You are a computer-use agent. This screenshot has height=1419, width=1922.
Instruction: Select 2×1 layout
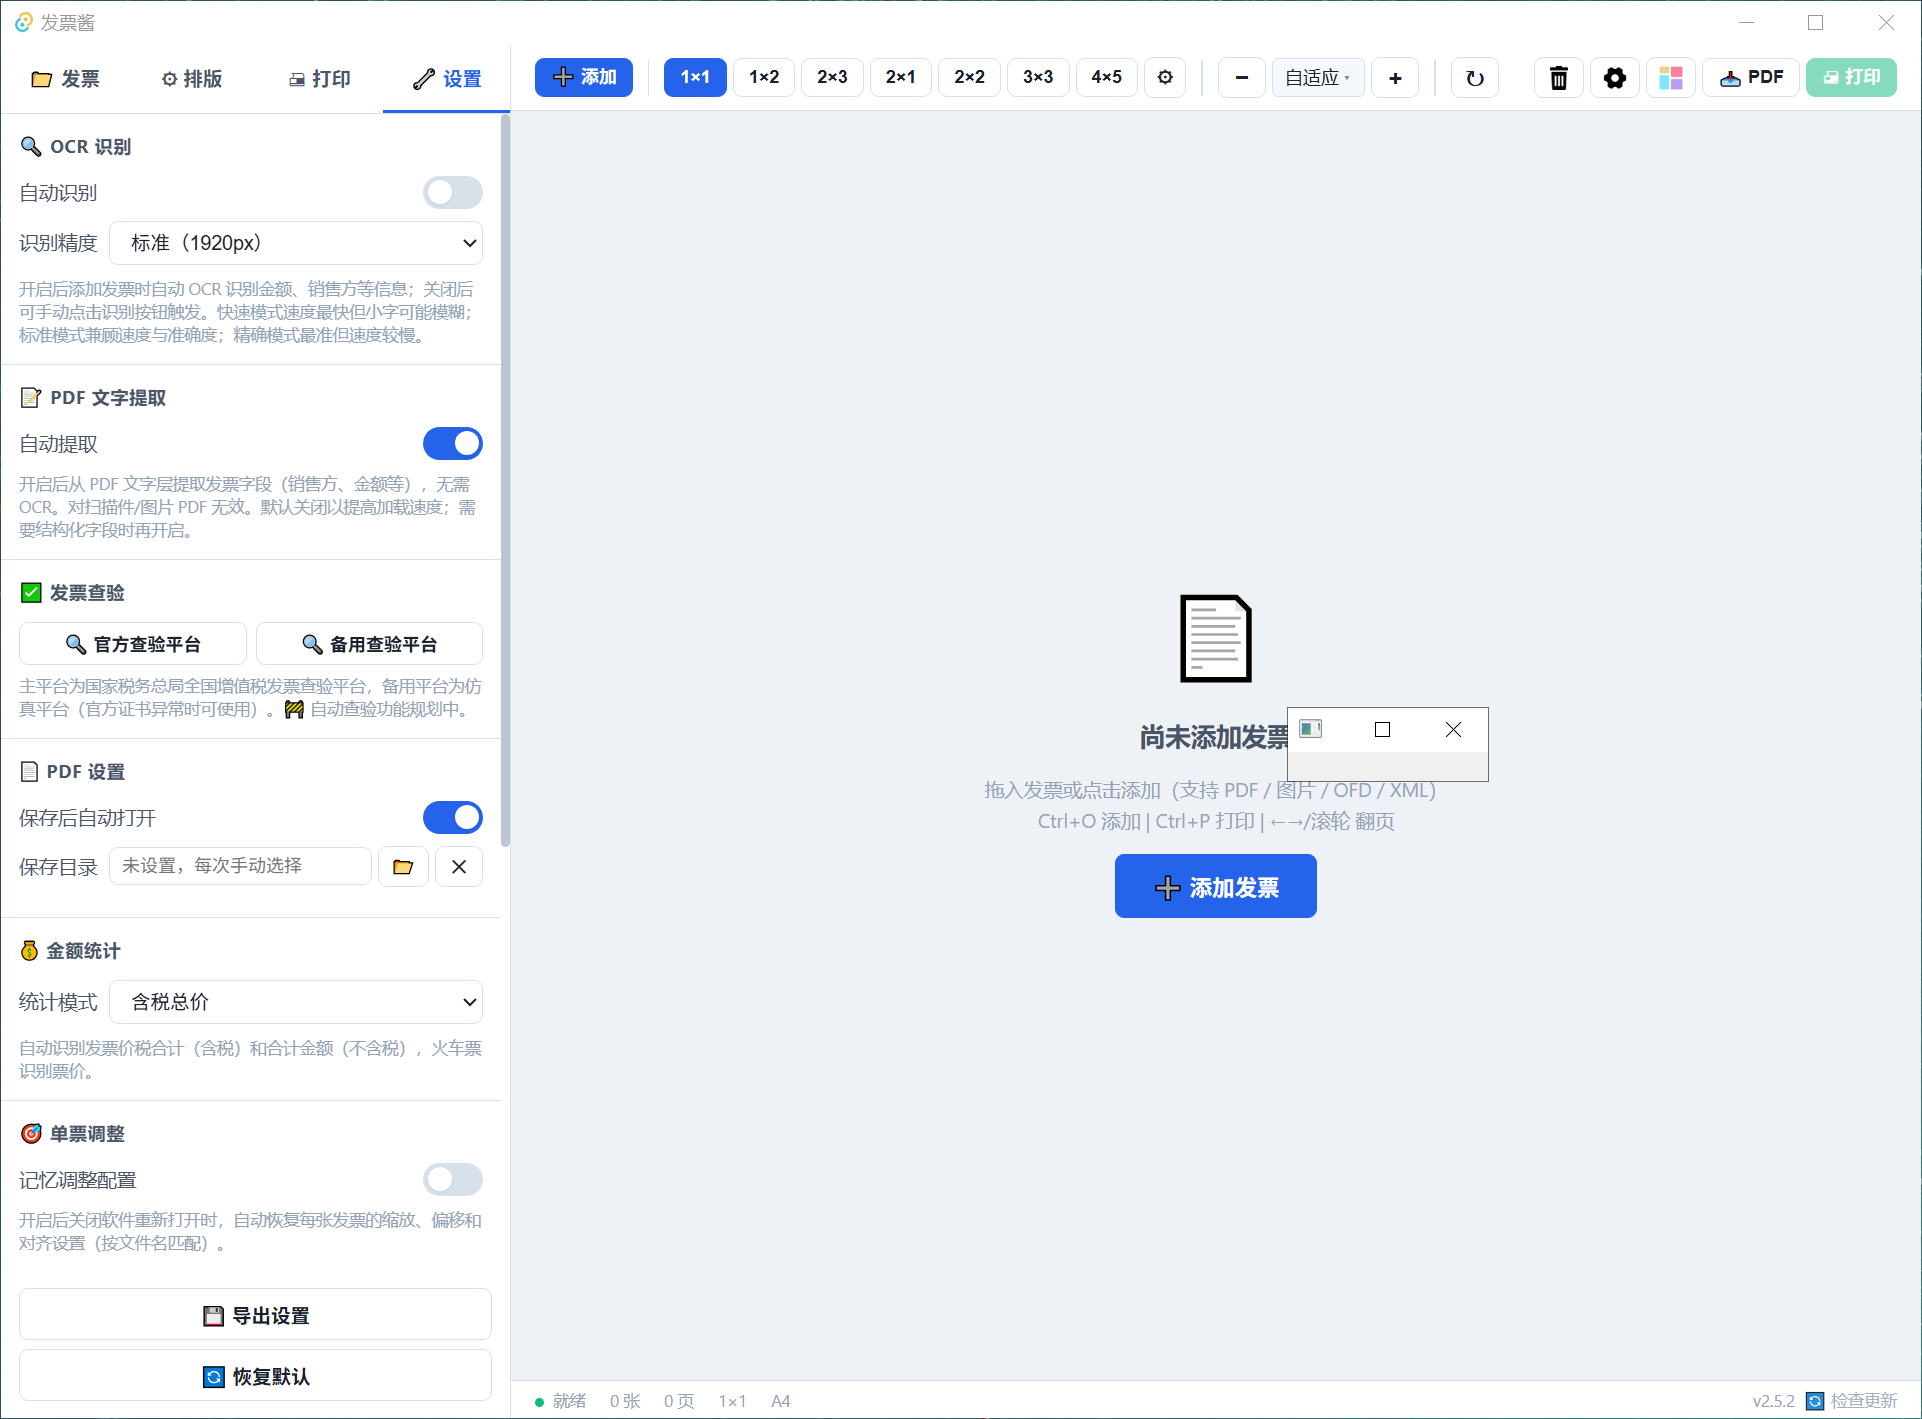tap(900, 77)
